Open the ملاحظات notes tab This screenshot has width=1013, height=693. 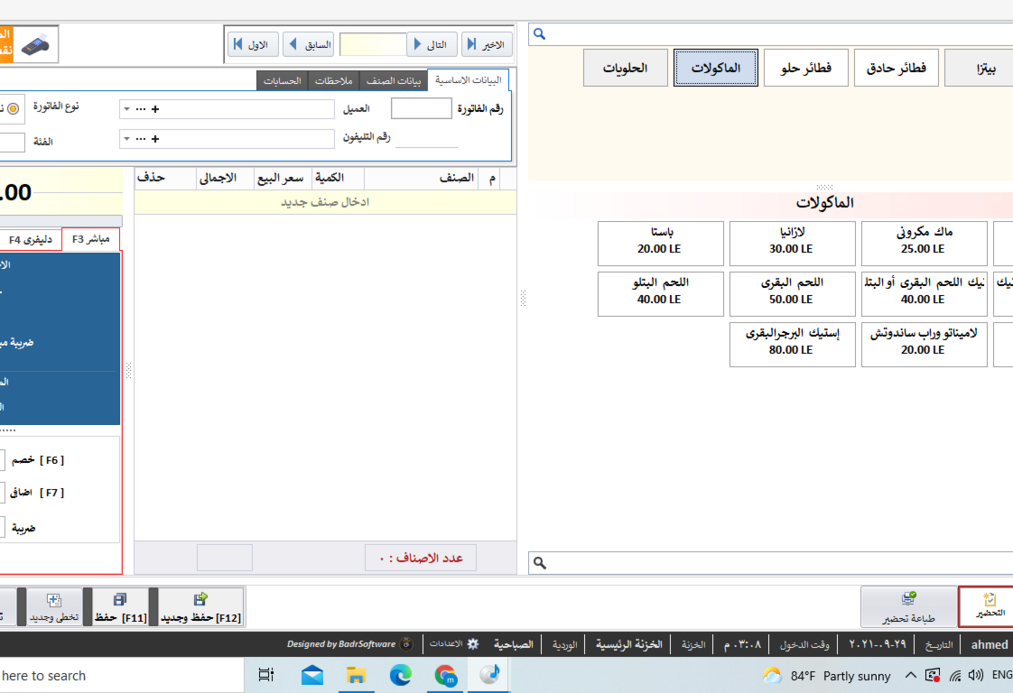(333, 80)
